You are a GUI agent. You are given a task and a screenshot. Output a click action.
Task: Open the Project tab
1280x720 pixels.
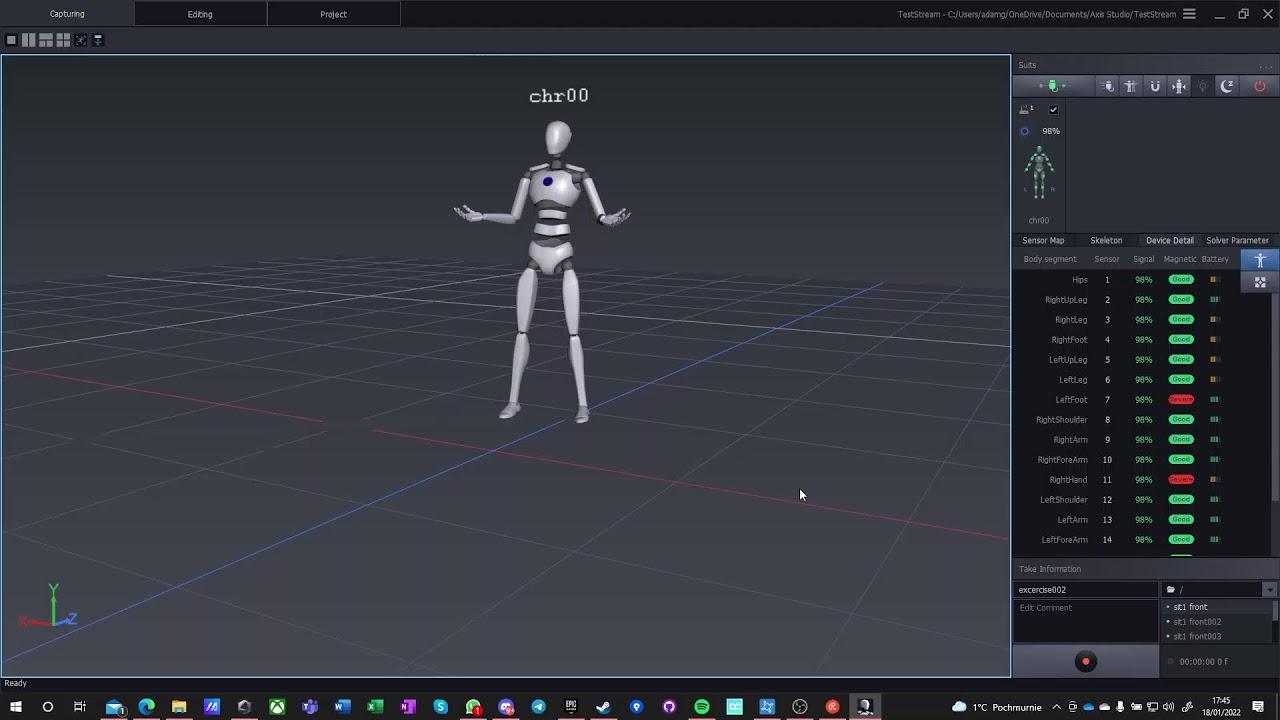333,14
